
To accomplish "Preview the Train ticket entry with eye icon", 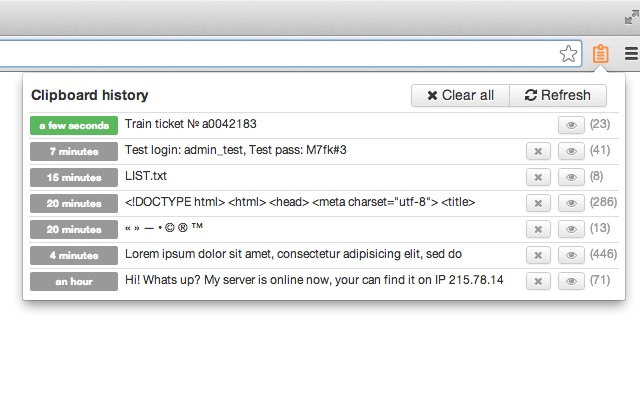I will 570,125.
